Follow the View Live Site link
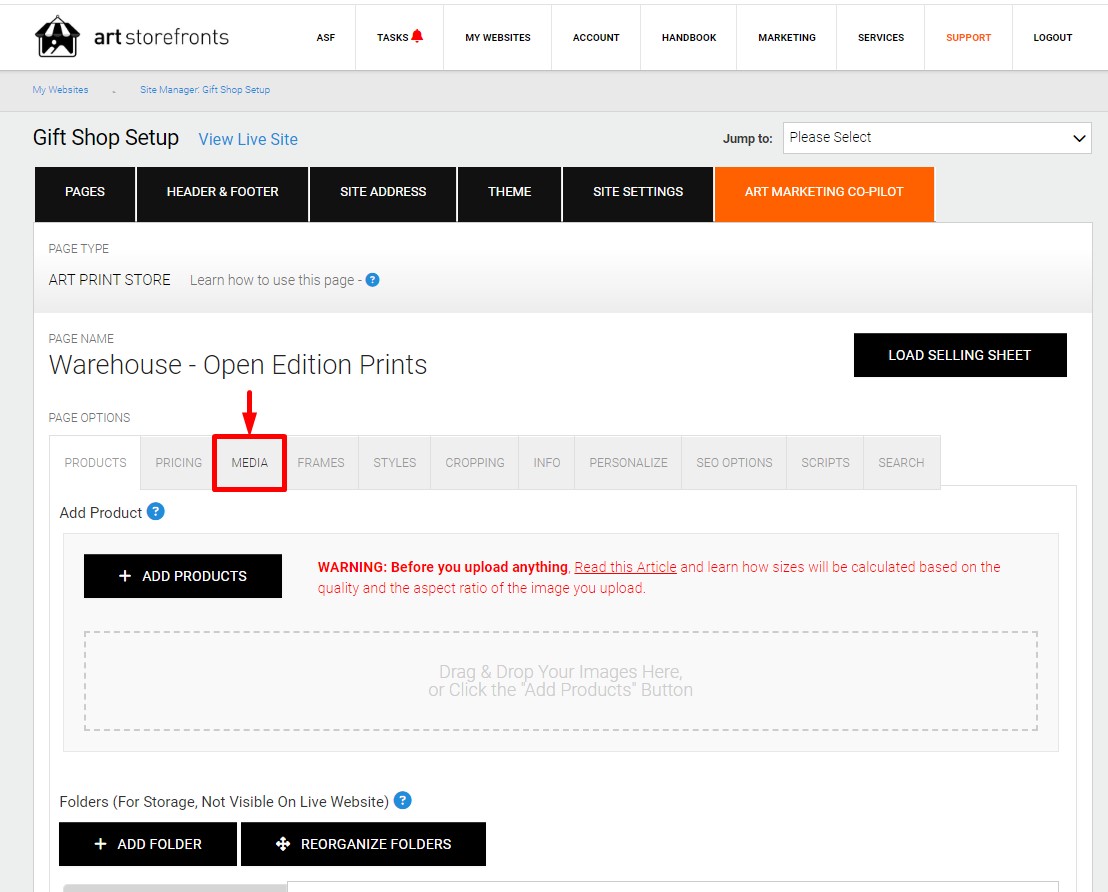1108x892 pixels. pos(248,139)
